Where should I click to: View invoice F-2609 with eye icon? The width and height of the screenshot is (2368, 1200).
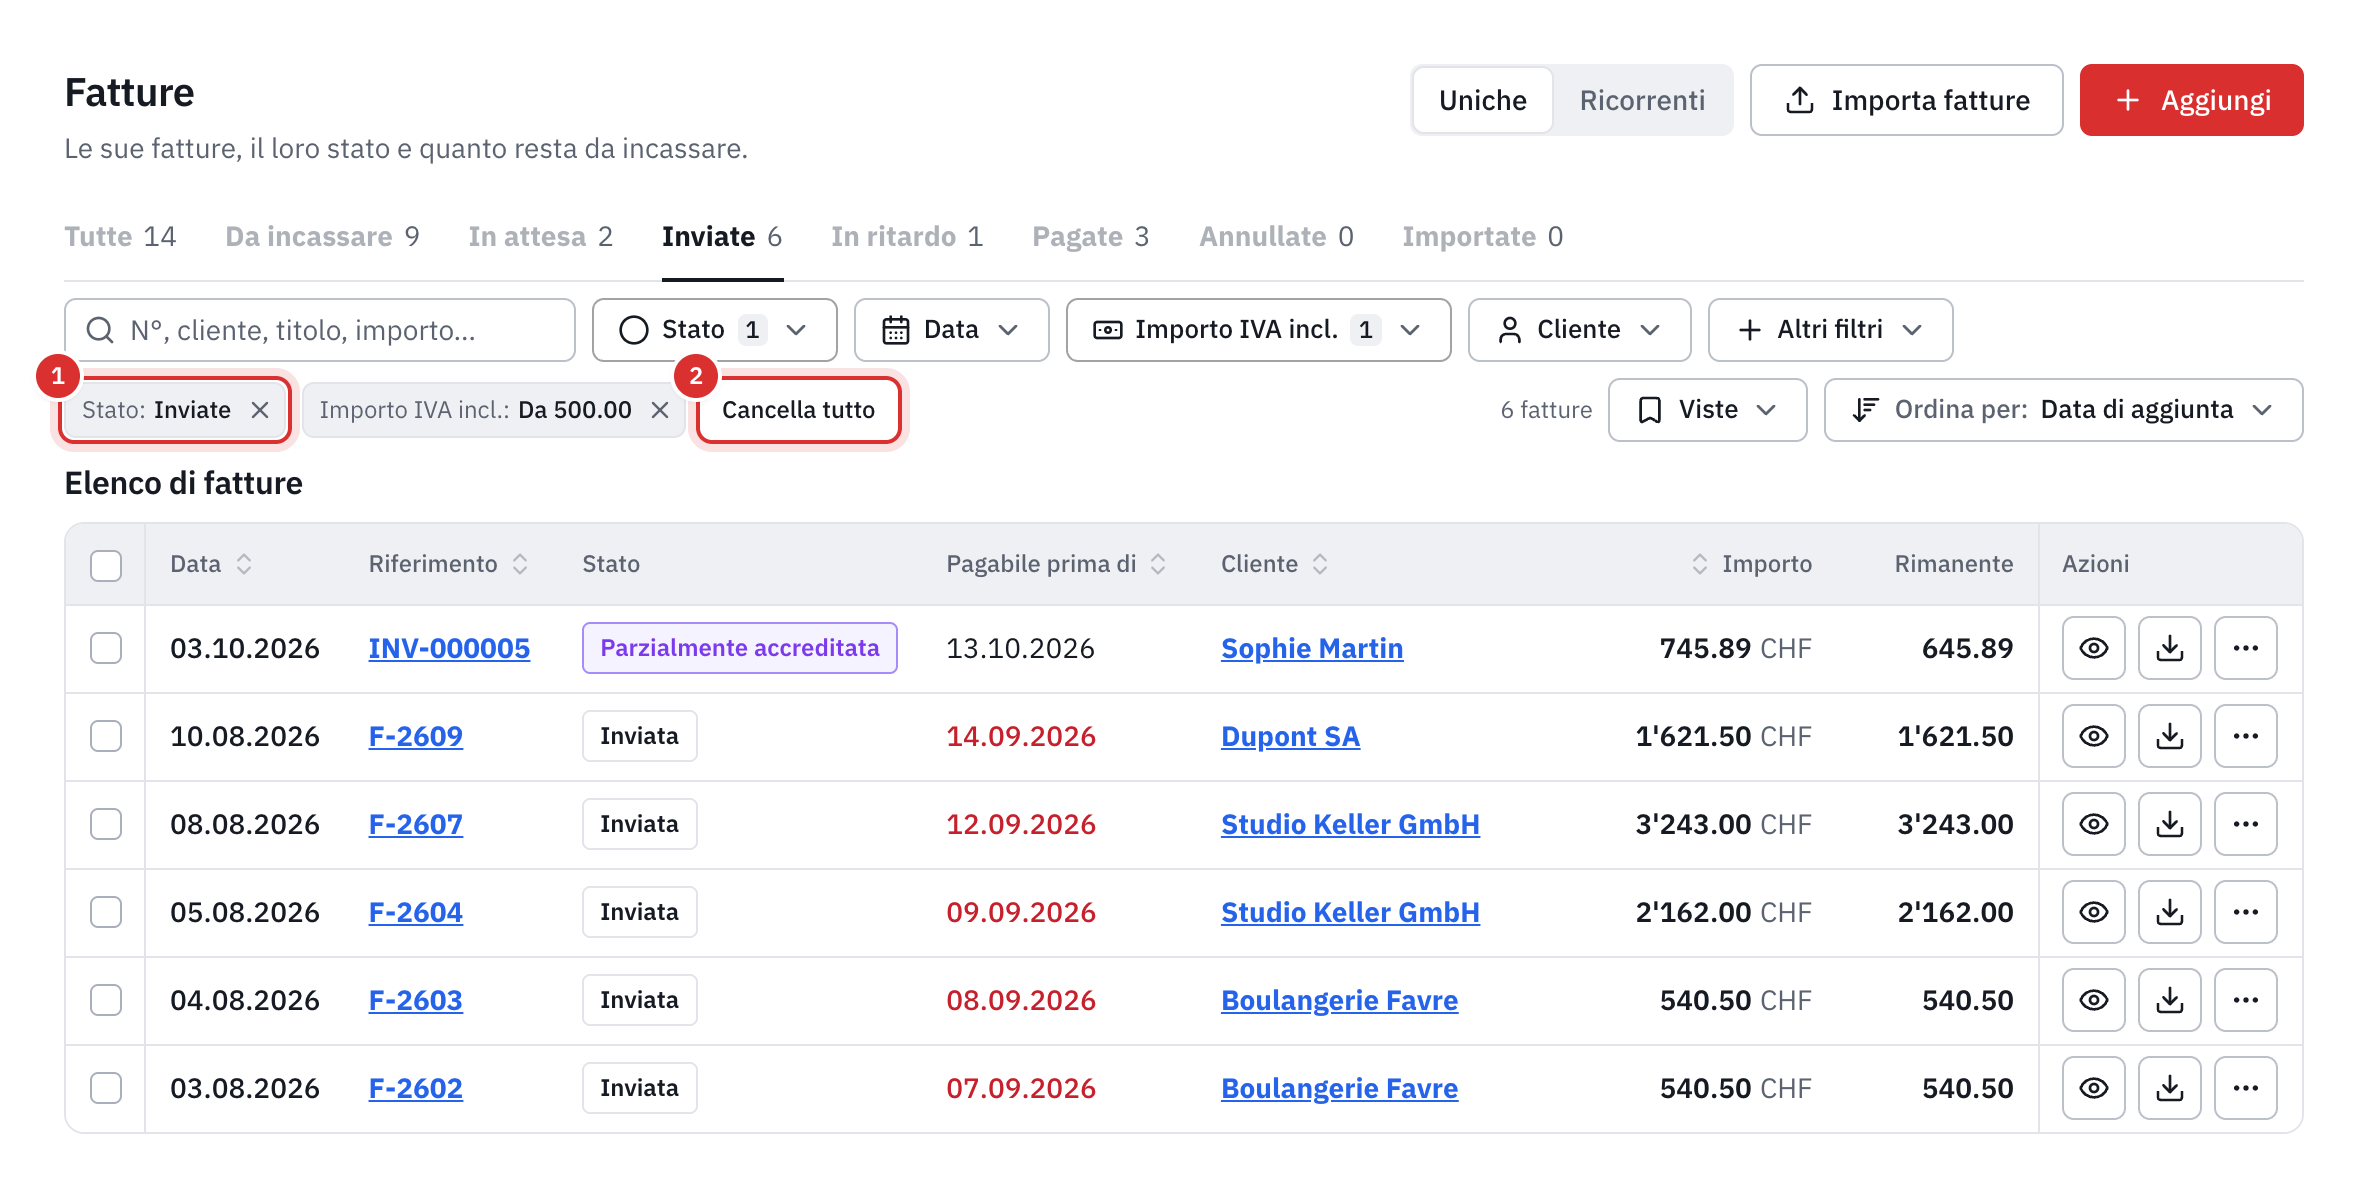point(2093,736)
